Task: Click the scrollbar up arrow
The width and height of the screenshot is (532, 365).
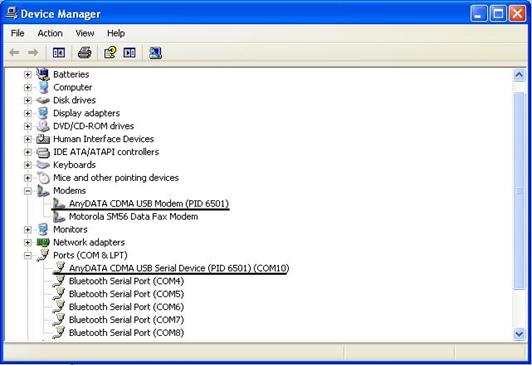Action: point(519,75)
